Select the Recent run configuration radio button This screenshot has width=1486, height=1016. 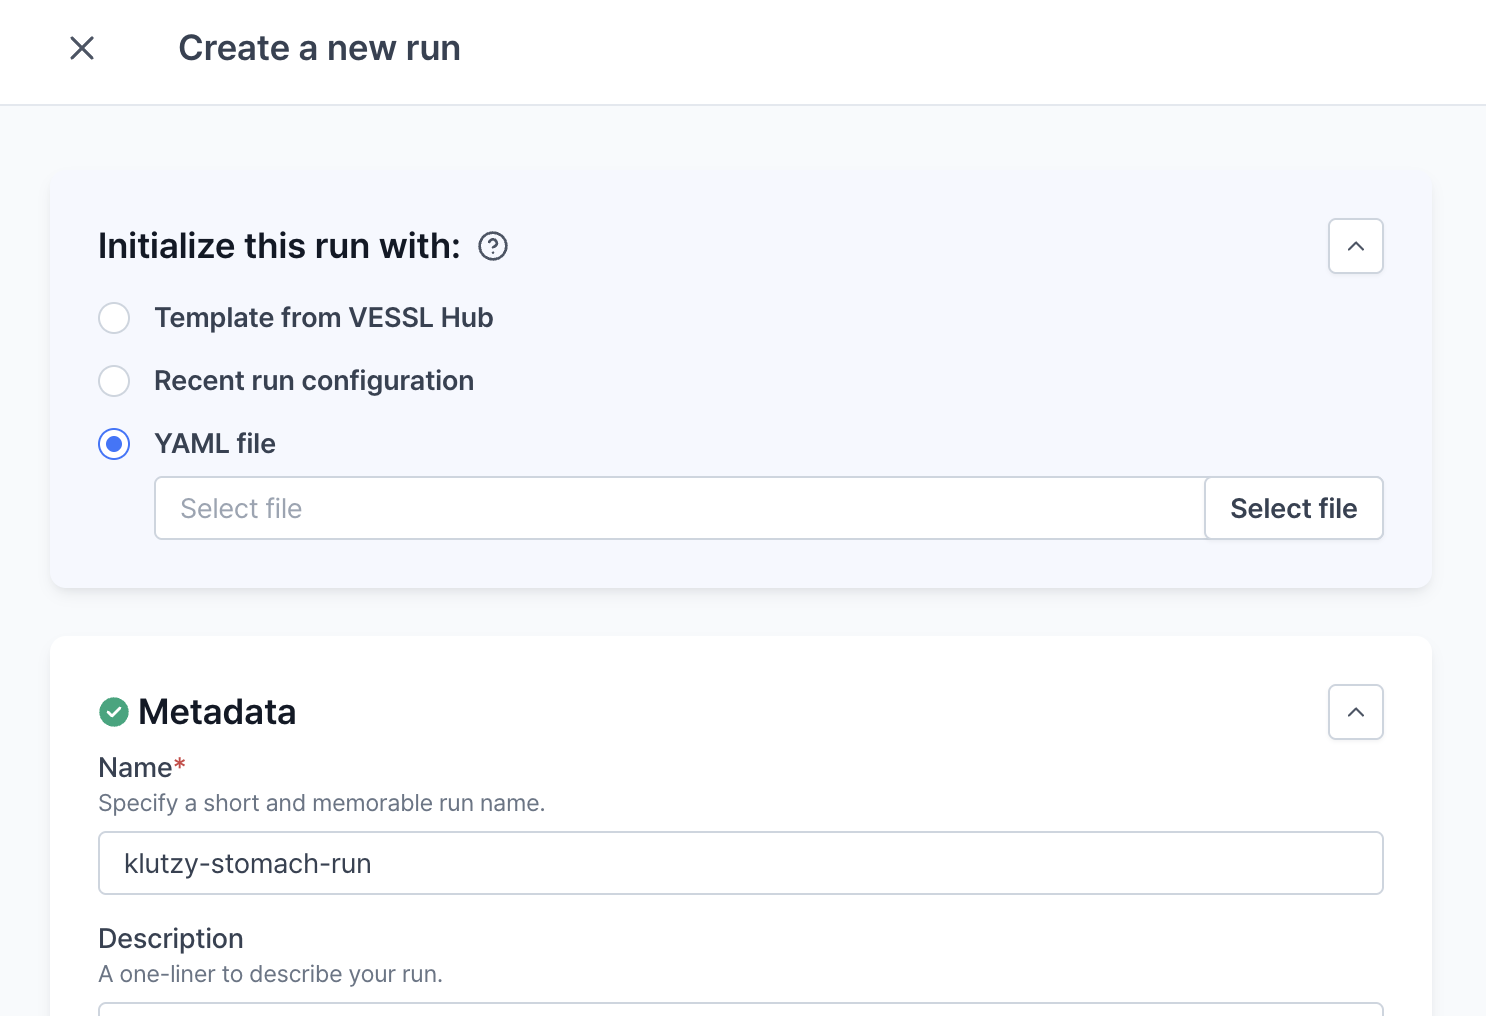coord(114,381)
